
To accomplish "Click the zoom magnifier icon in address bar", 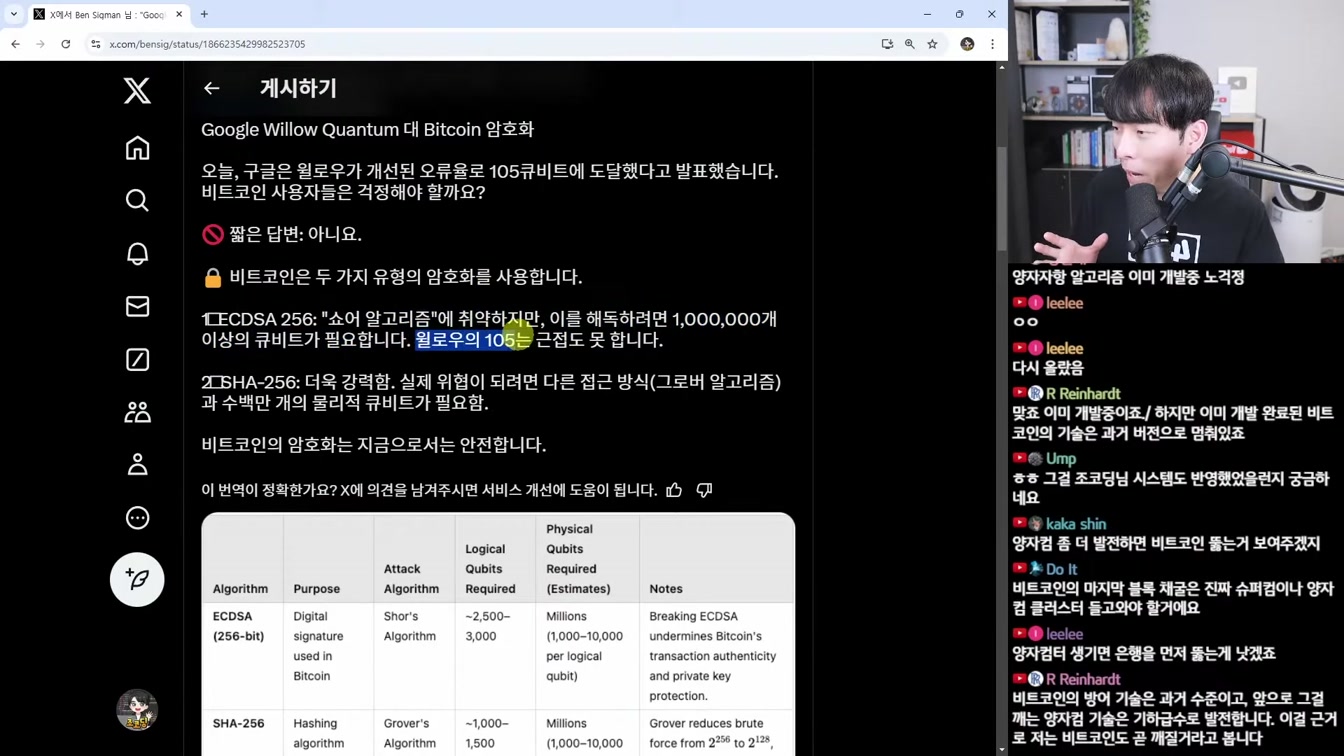I will 910,44.
